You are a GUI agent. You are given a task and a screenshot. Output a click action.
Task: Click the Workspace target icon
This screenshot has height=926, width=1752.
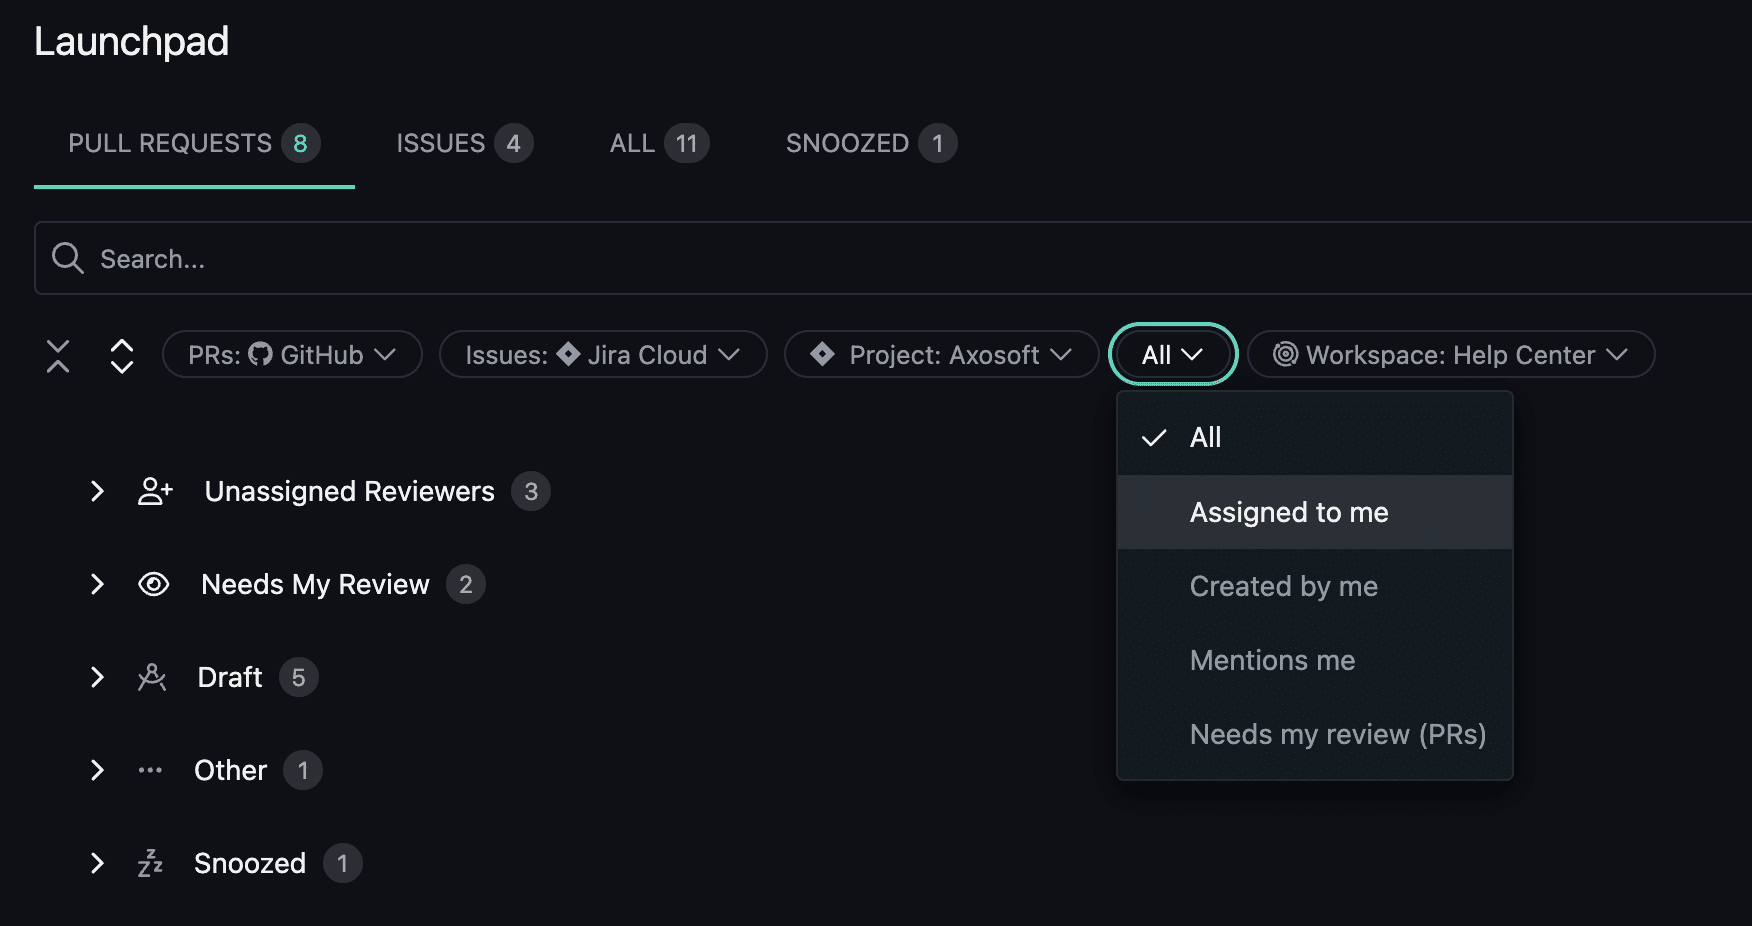pyautogui.click(x=1285, y=354)
